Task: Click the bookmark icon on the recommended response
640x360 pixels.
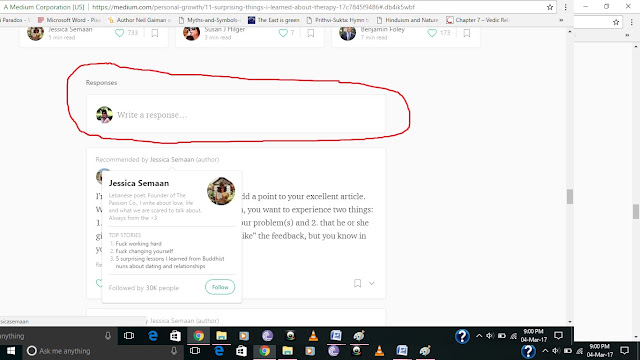Action: [357, 283]
